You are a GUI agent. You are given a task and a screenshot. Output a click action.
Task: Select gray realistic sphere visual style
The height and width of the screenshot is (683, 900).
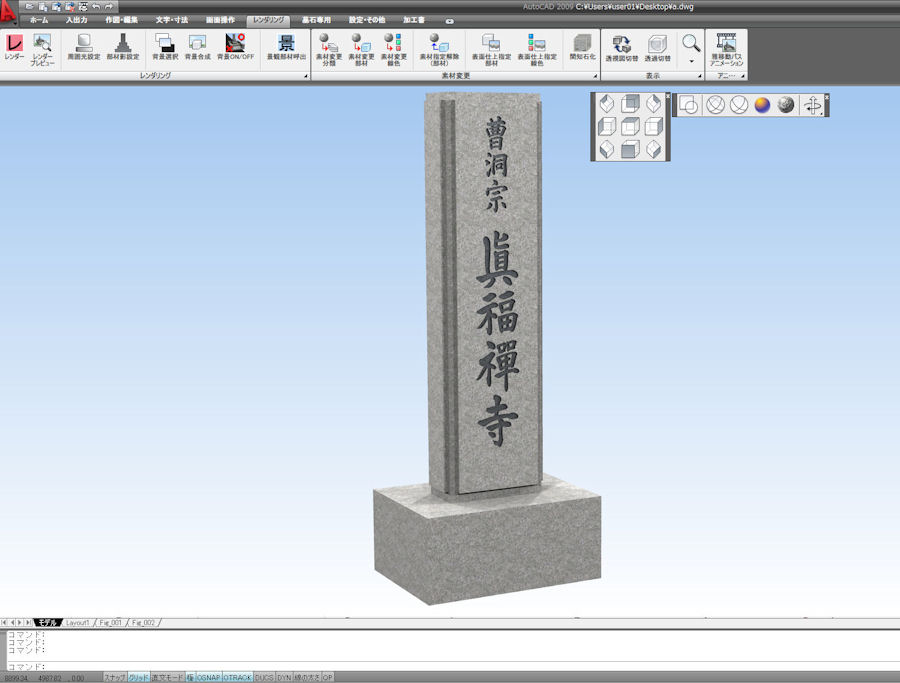point(786,105)
